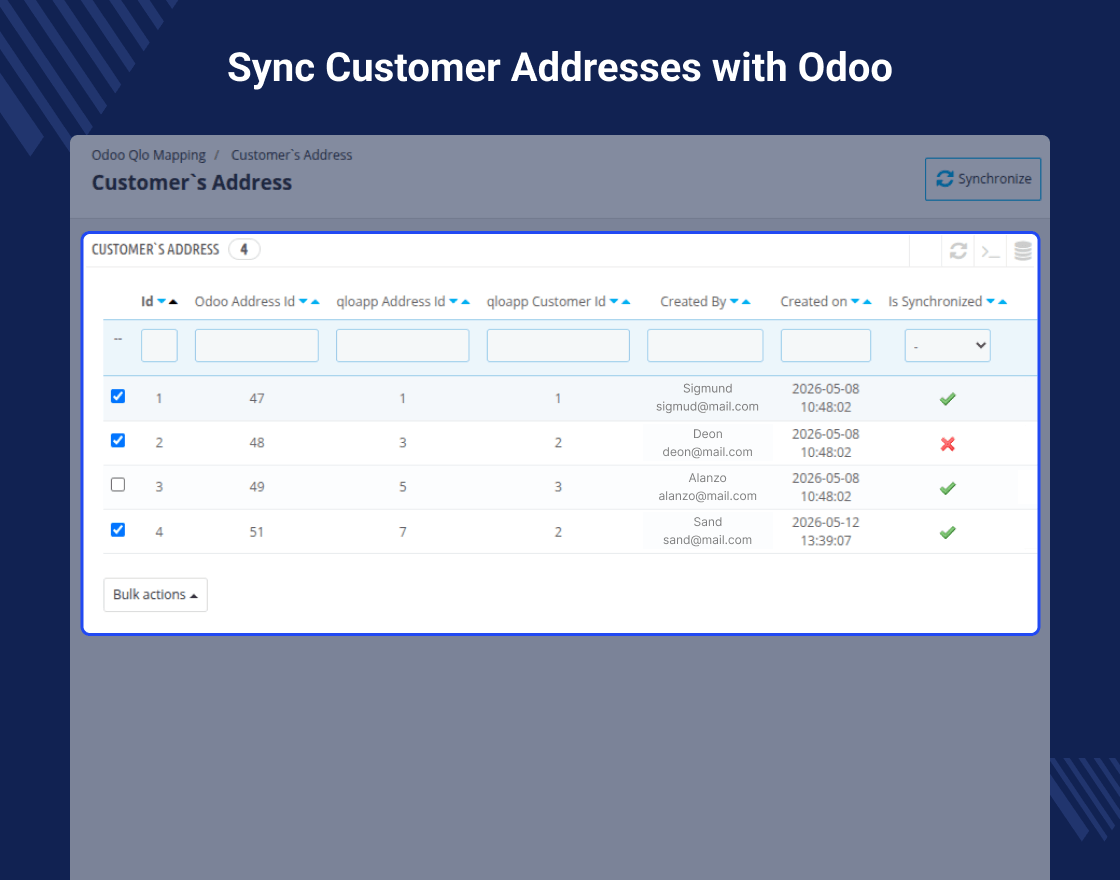1120x880 pixels.
Task: Sort Created By descending arrow
Action: 734,302
